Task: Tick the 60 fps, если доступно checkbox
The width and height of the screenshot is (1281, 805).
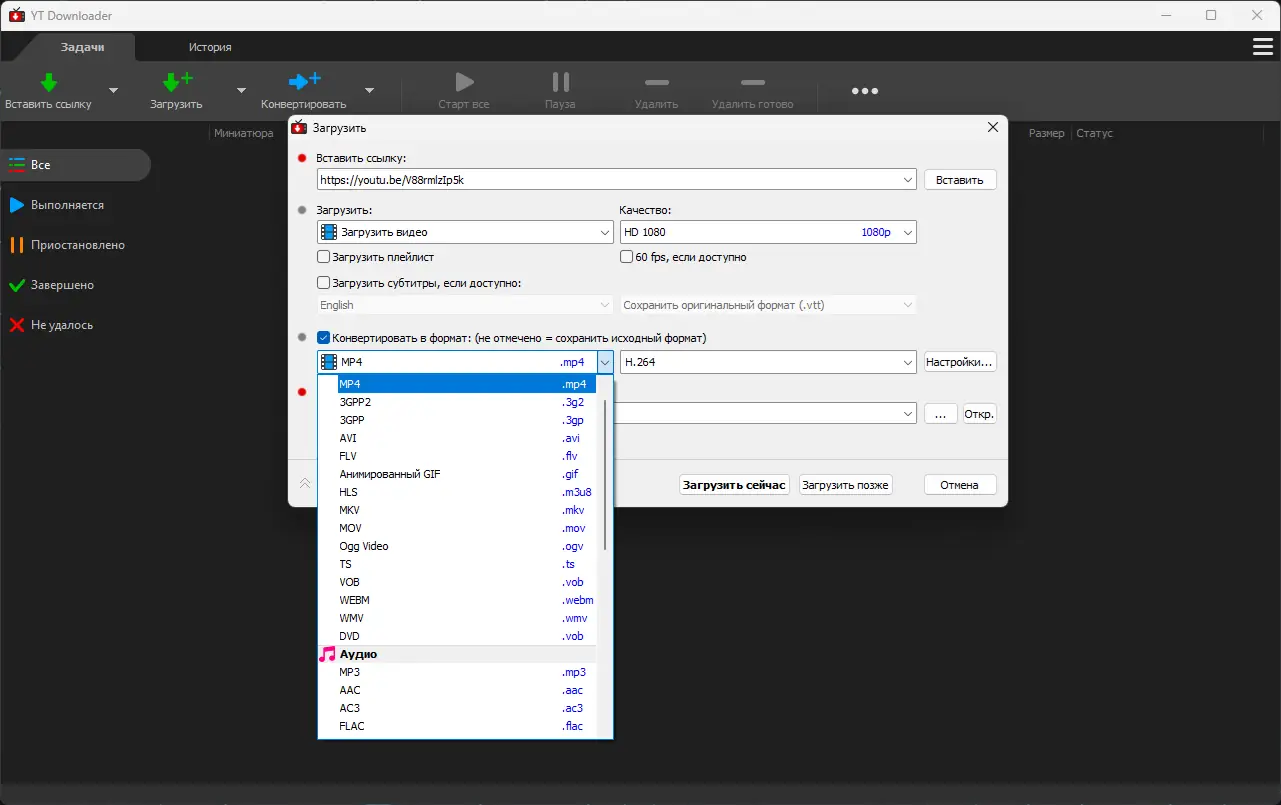Action: (626, 257)
